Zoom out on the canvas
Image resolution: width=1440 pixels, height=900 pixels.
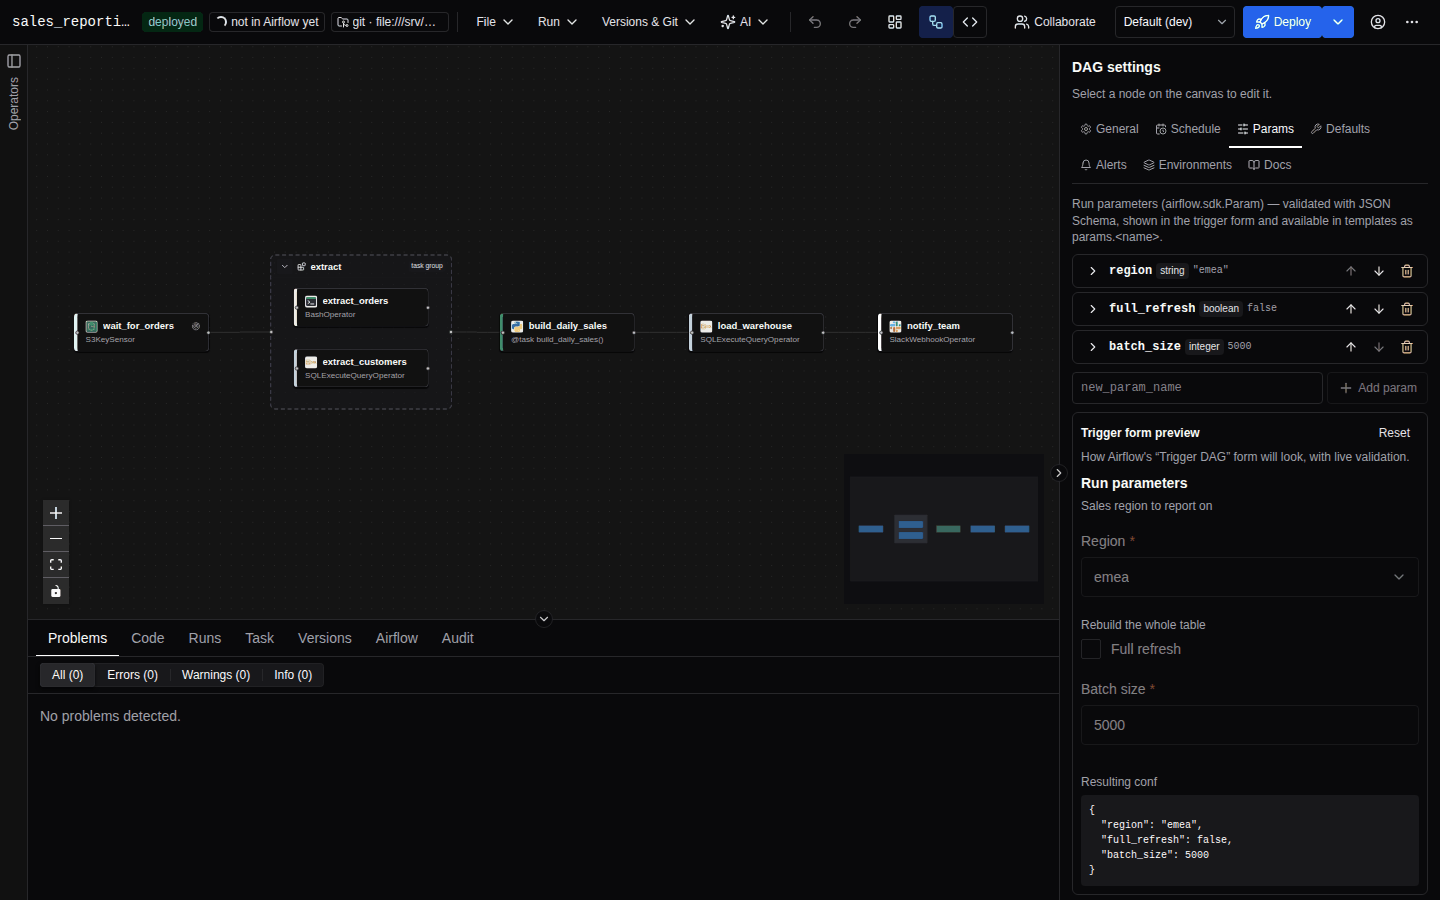pyautogui.click(x=56, y=539)
